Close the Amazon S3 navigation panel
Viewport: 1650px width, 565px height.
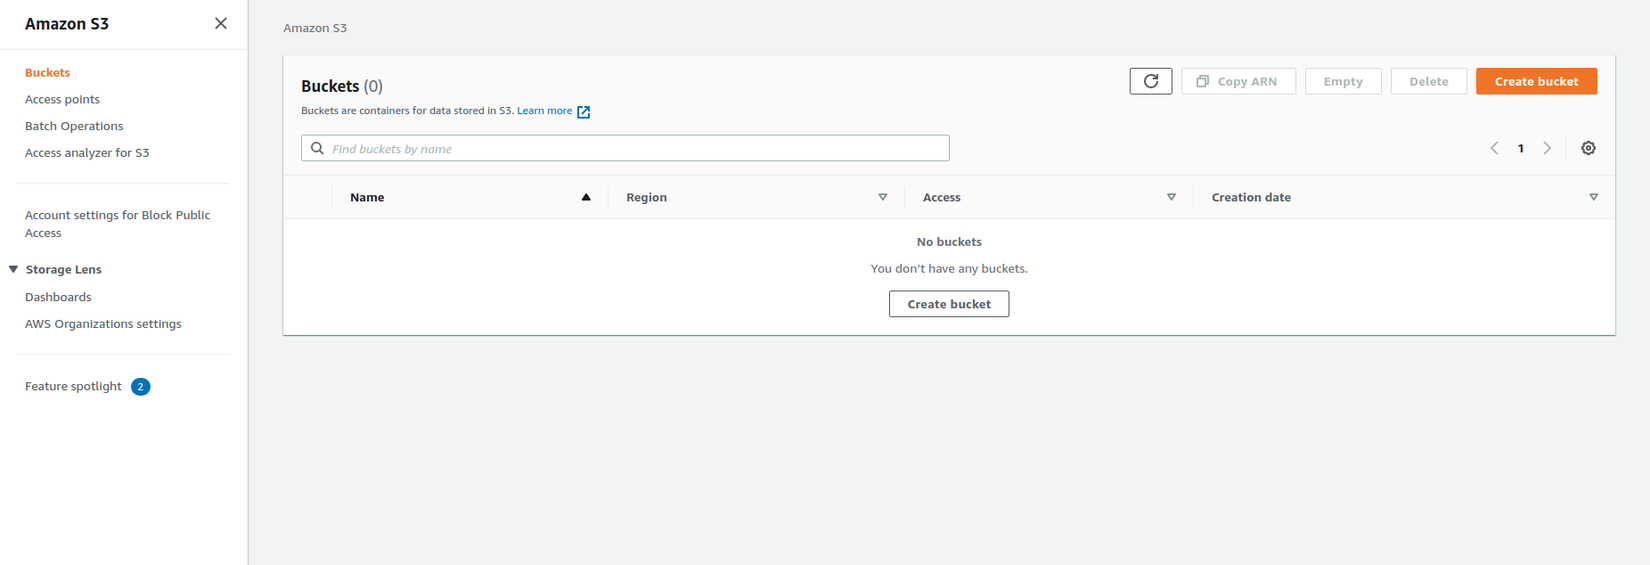point(221,23)
